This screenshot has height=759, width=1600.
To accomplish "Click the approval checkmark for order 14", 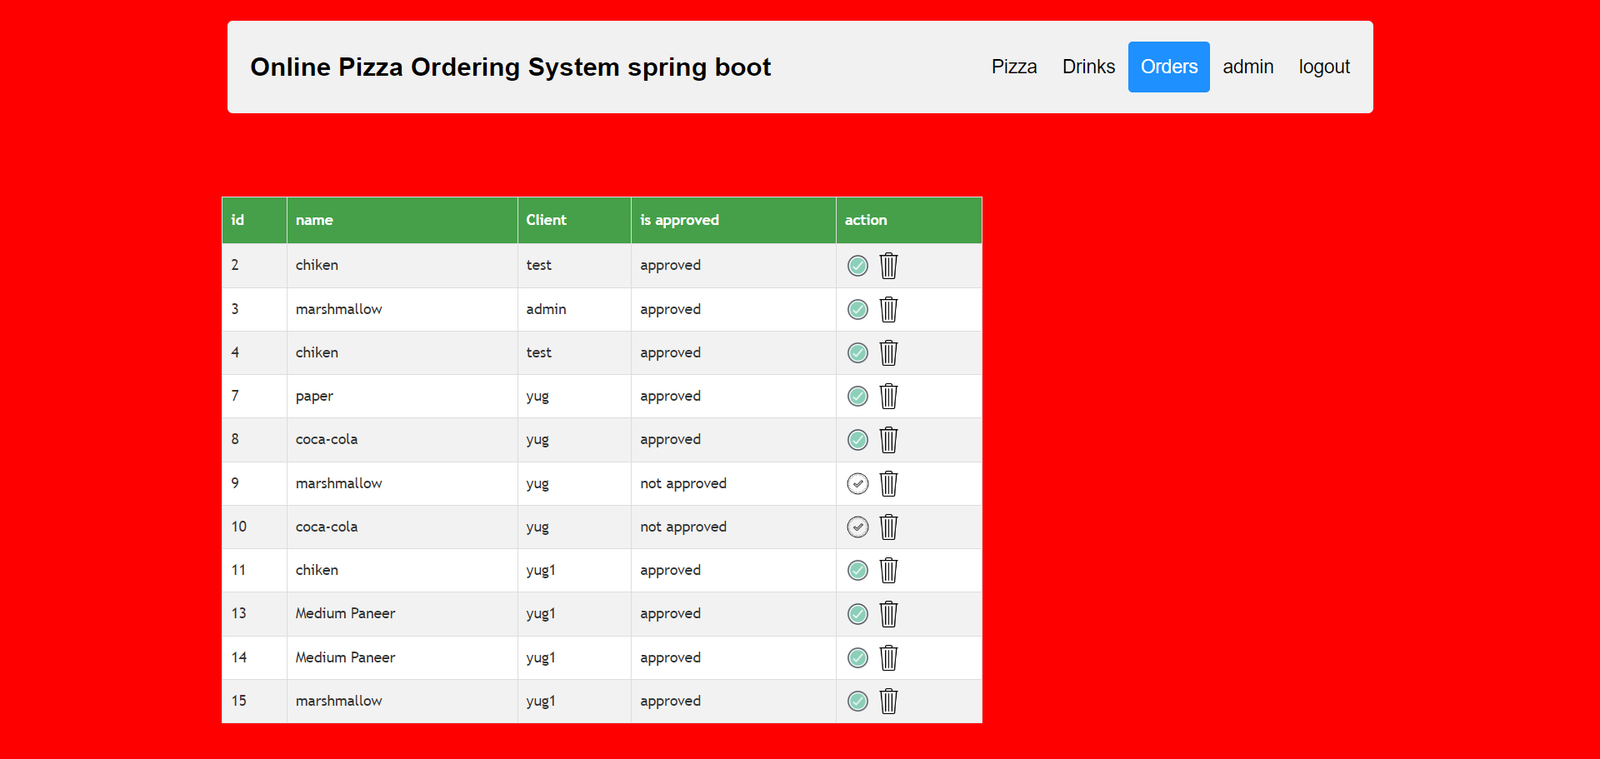I will coord(857,658).
